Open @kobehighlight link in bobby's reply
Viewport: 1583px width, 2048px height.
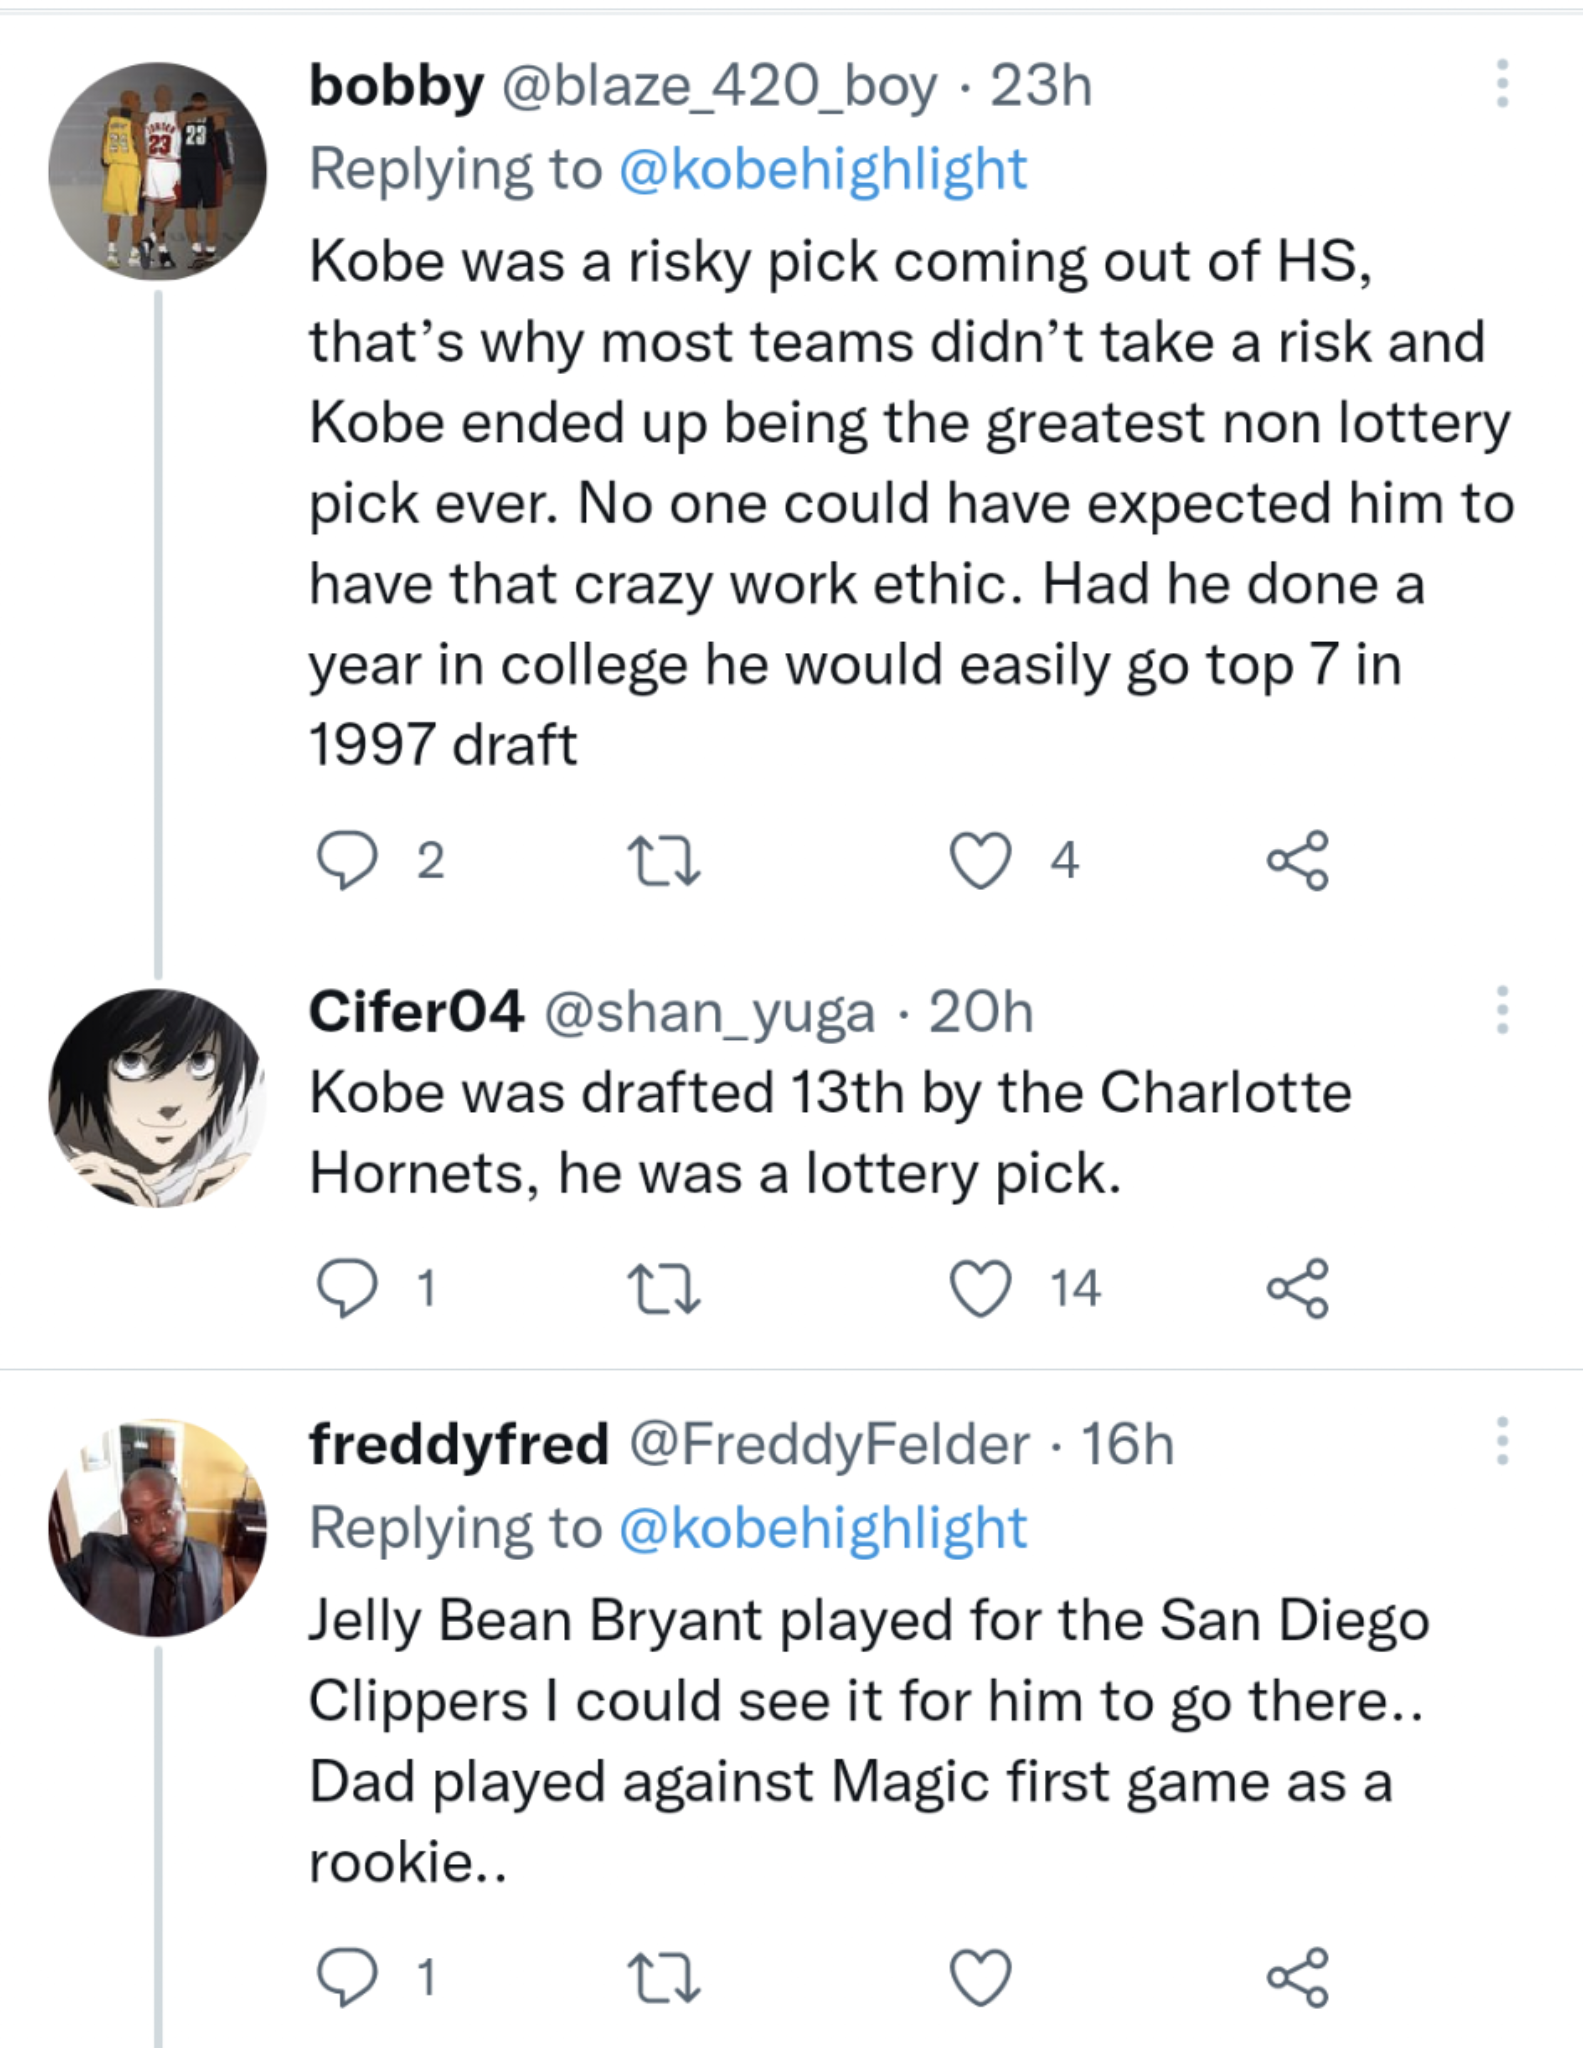[823, 169]
